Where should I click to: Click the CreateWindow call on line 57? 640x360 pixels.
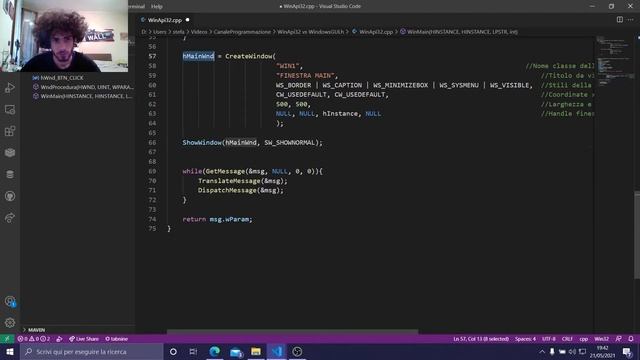[249, 56]
